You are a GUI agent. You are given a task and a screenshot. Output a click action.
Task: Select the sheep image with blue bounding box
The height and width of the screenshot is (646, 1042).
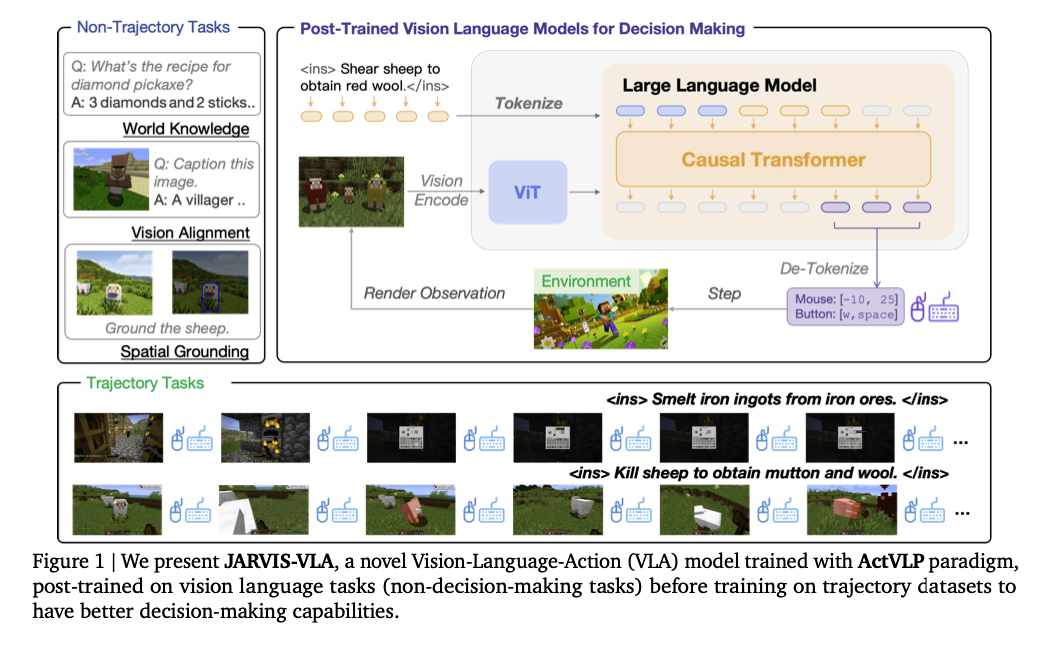[x=210, y=282]
